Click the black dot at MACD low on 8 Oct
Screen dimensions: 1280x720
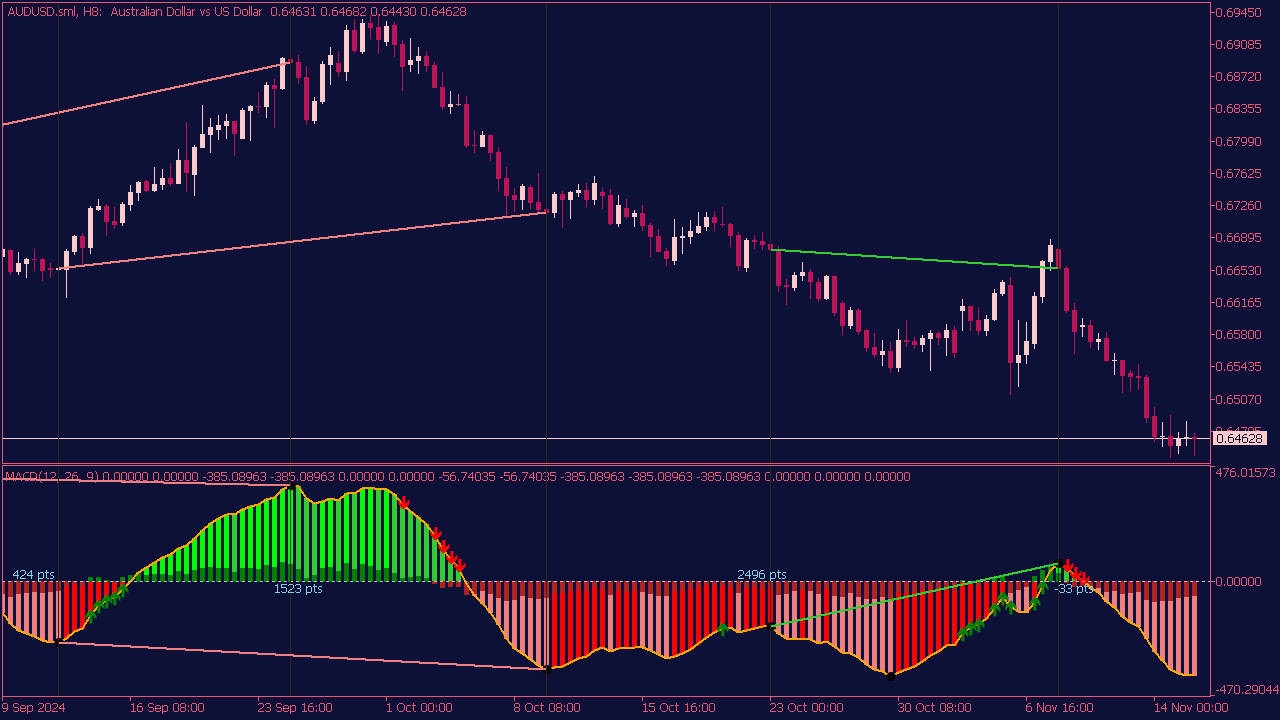[x=547, y=669]
